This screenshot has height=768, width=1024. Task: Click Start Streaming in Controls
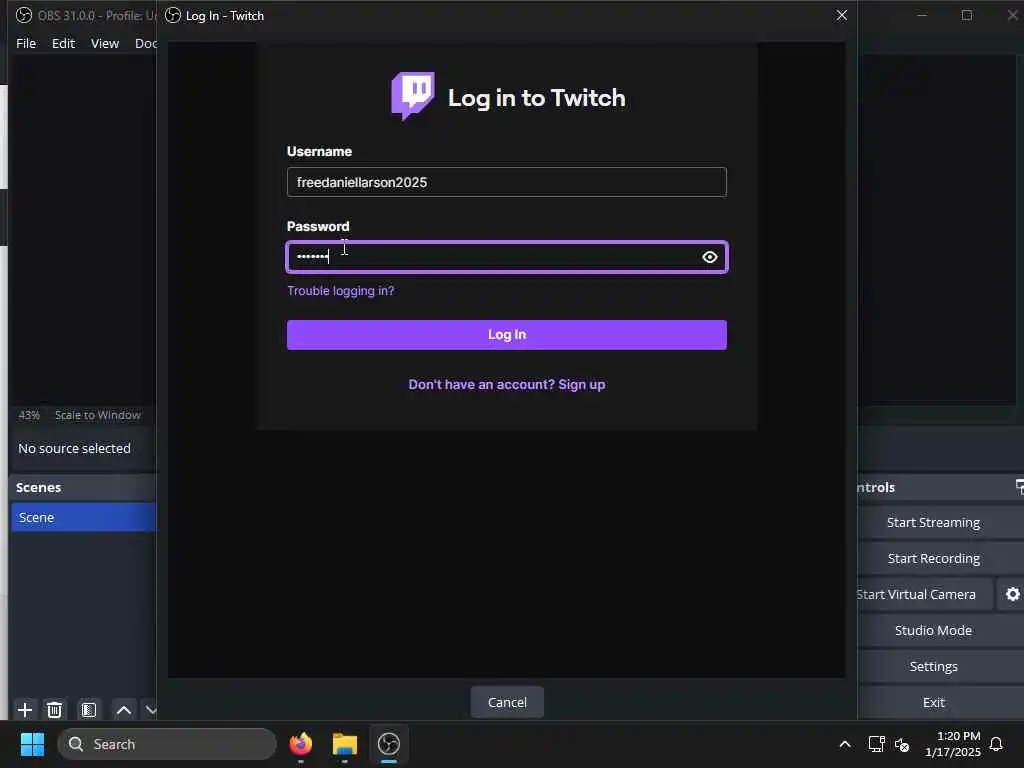(933, 522)
